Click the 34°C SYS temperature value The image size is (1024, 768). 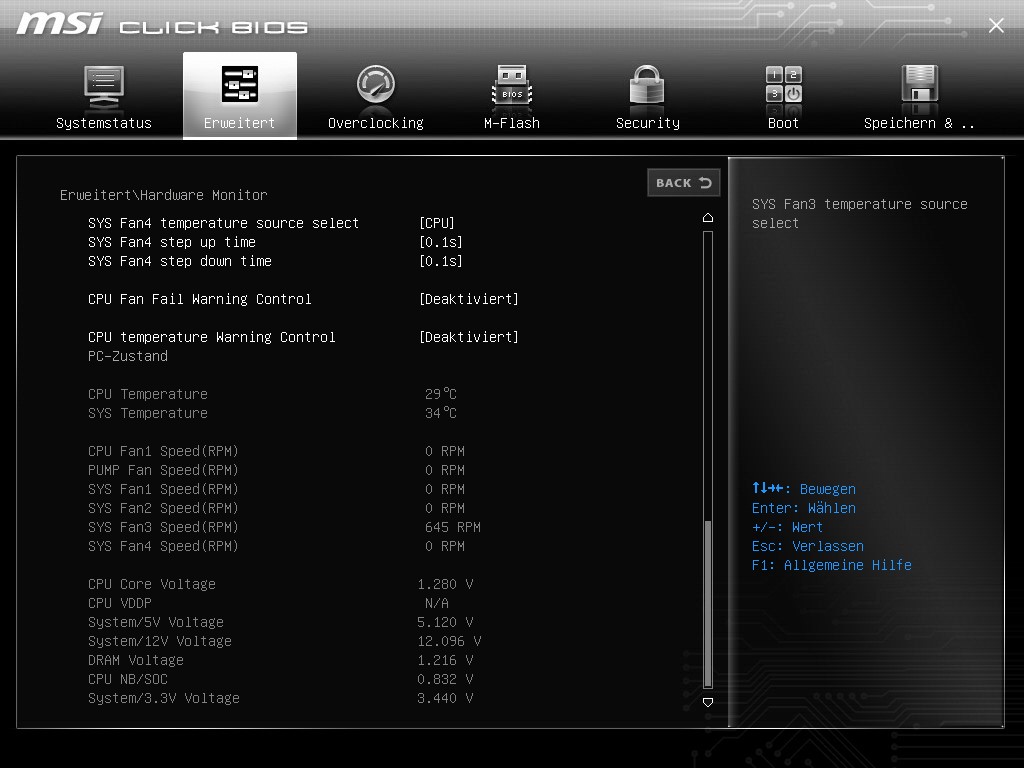(x=441, y=413)
